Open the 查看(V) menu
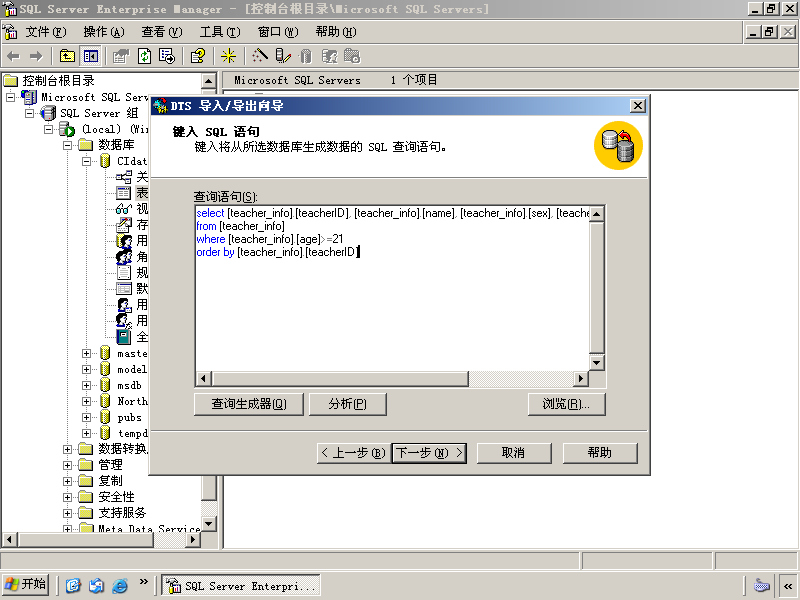 pyautogui.click(x=162, y=32)
